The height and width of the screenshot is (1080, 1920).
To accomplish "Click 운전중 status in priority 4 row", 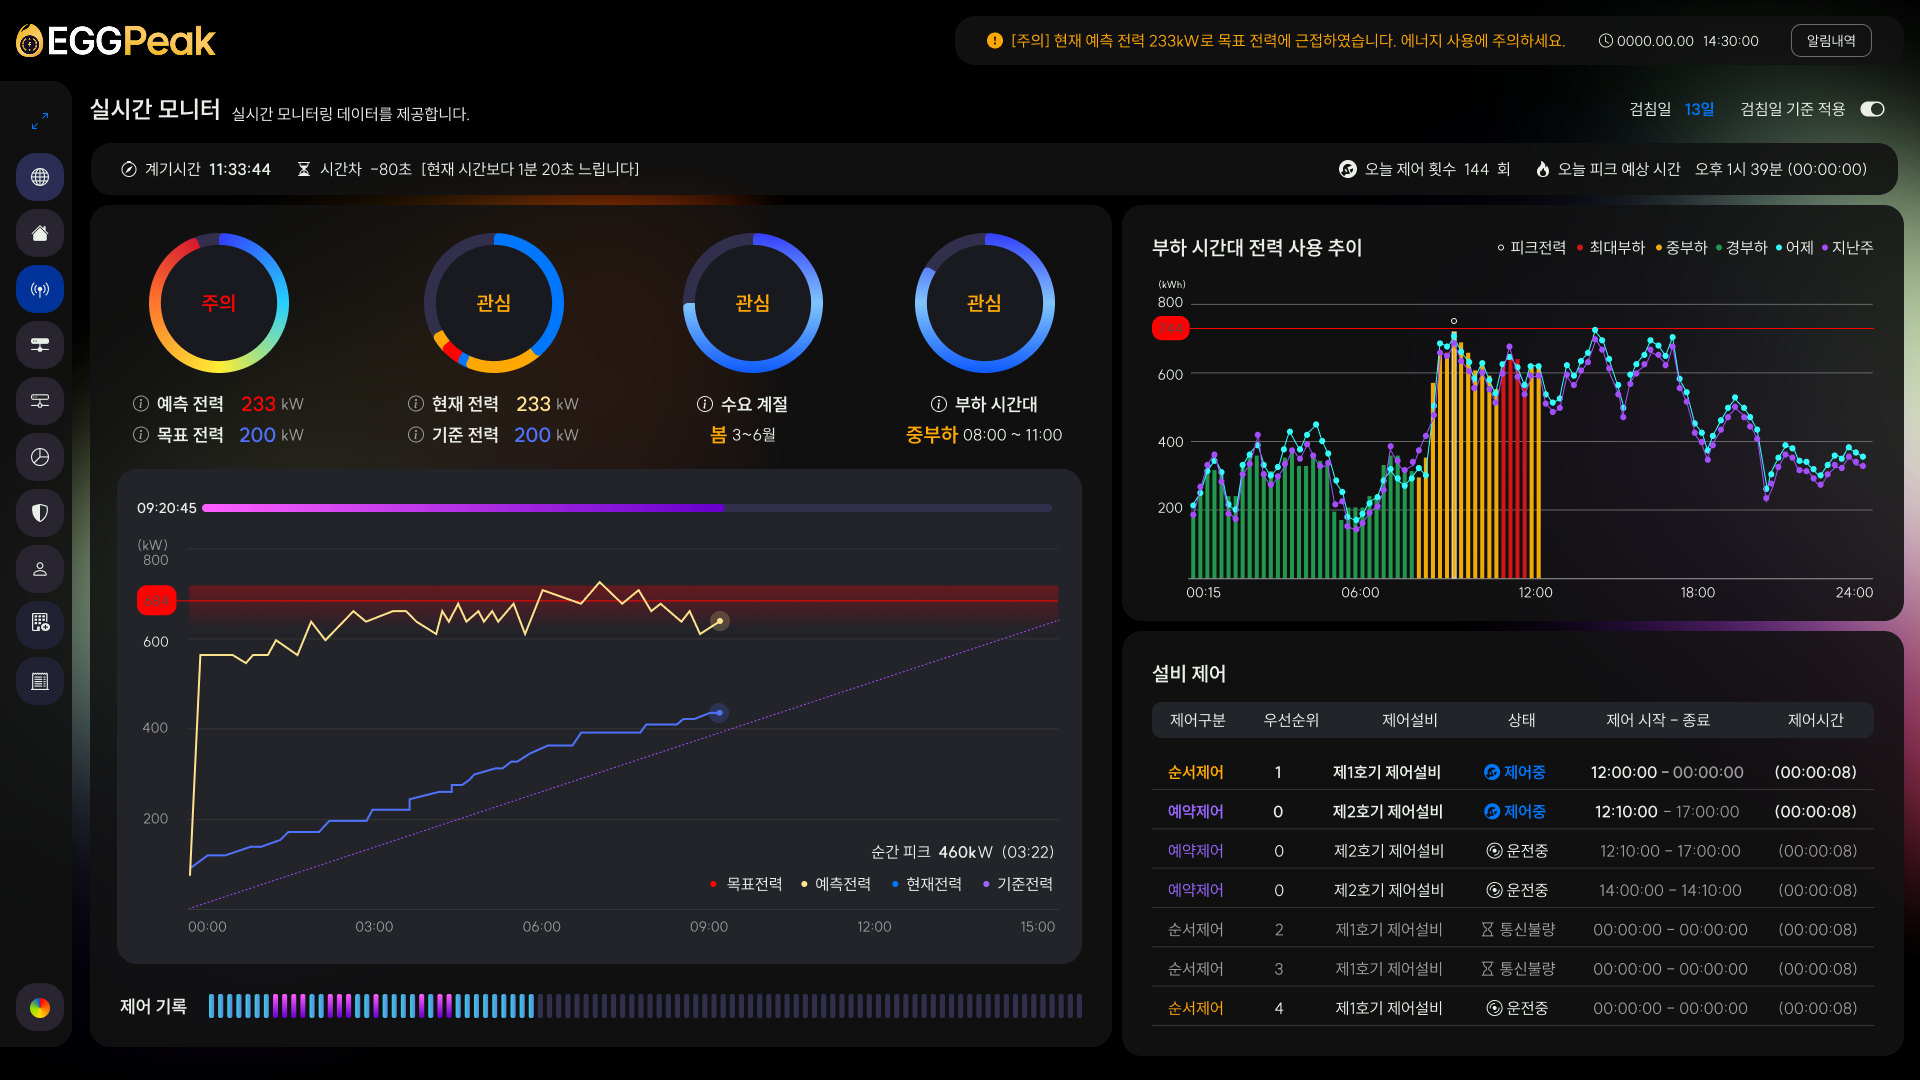I will tap(1517, 1008).
